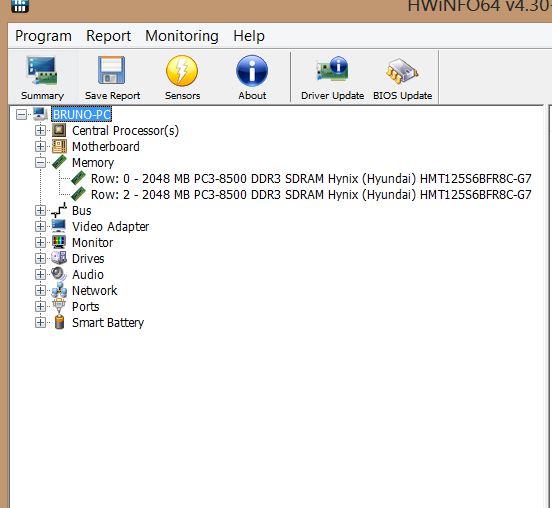The width and height of the screenshot is (552, 508).
Task: Open the Monitoring menu
Action: click(182, 36)
